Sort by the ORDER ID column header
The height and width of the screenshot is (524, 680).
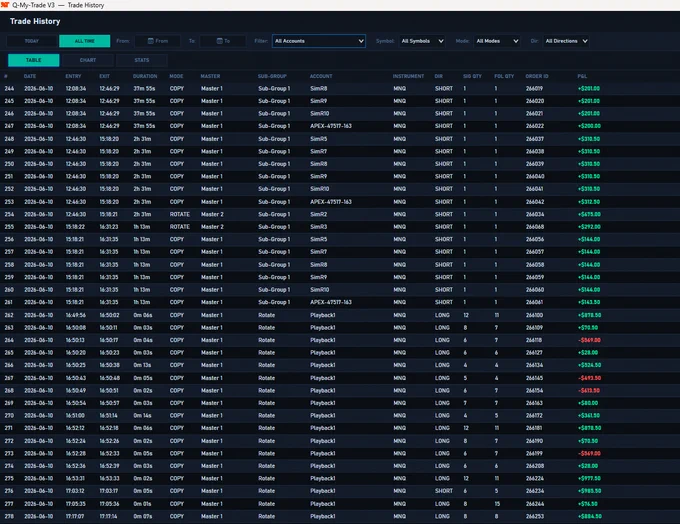click(x=537, y=76)
